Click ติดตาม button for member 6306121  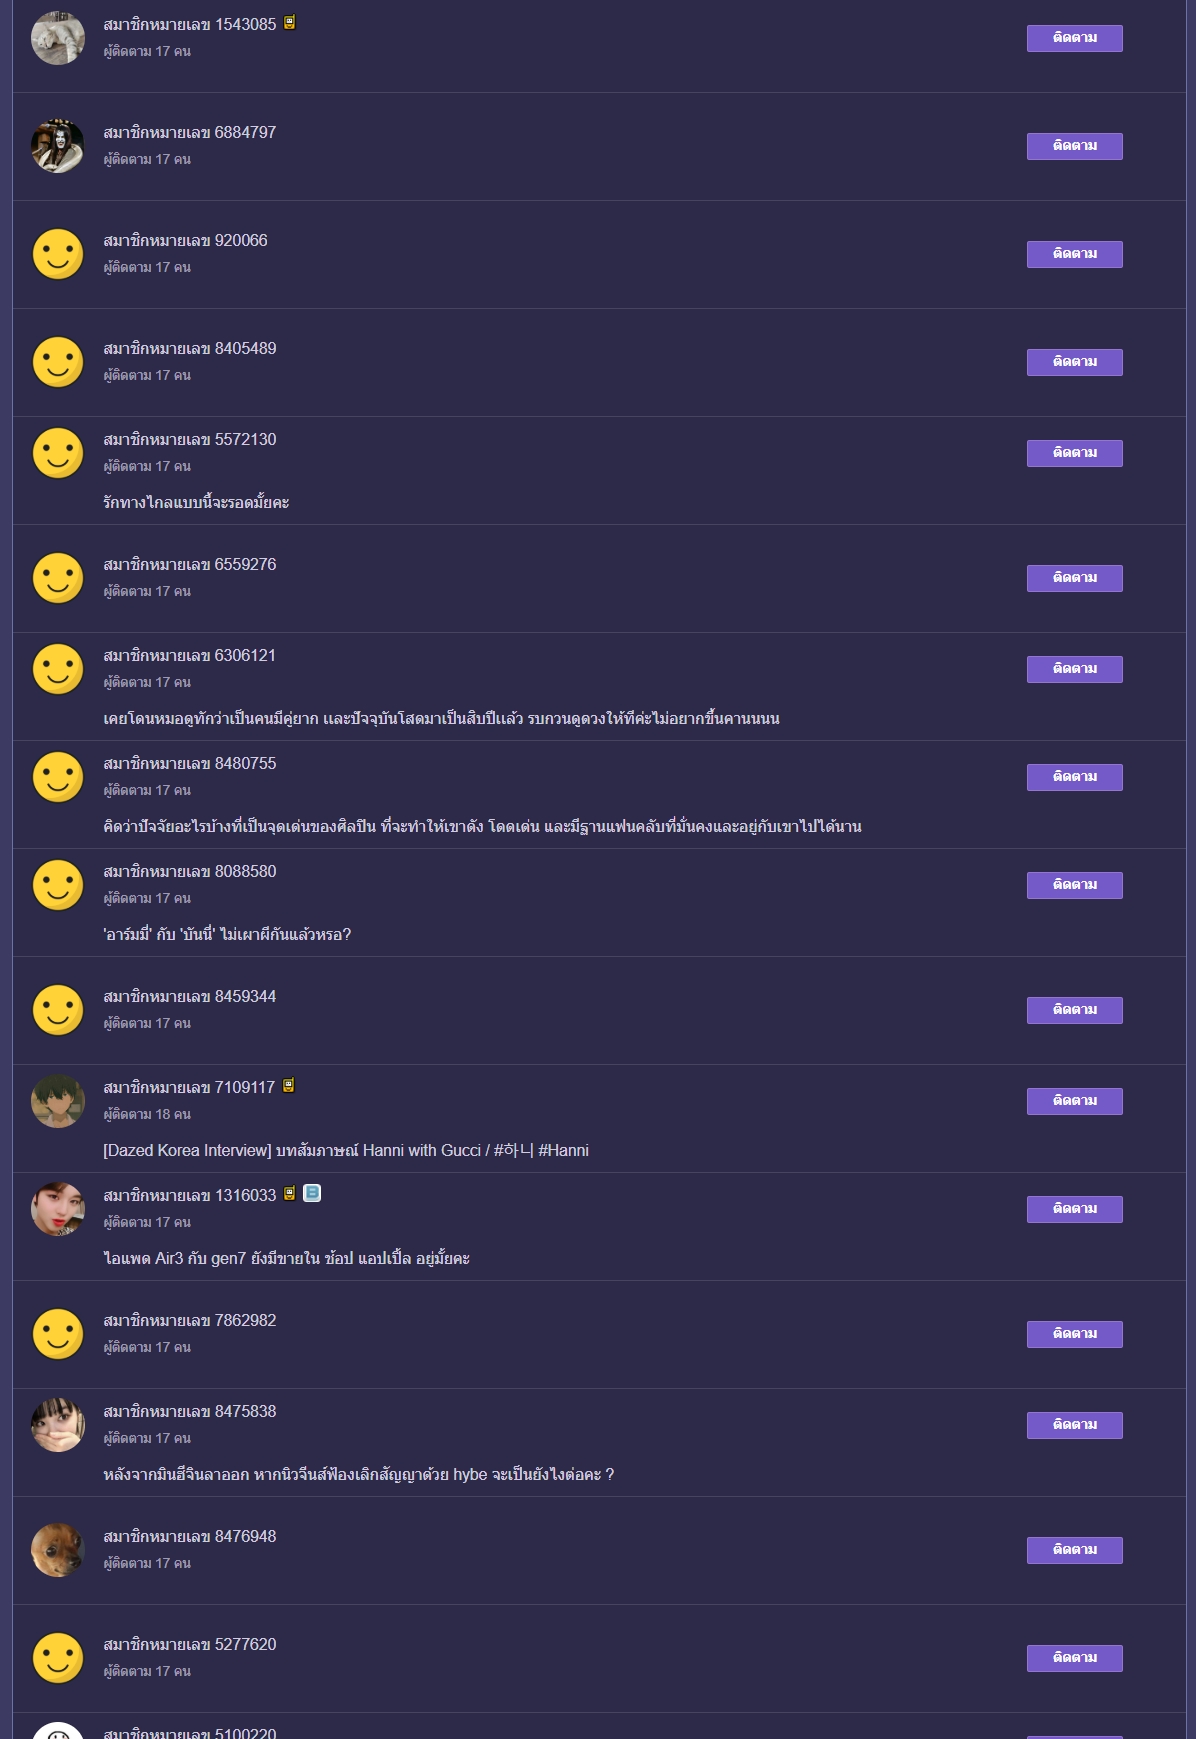pos(1074,669)
